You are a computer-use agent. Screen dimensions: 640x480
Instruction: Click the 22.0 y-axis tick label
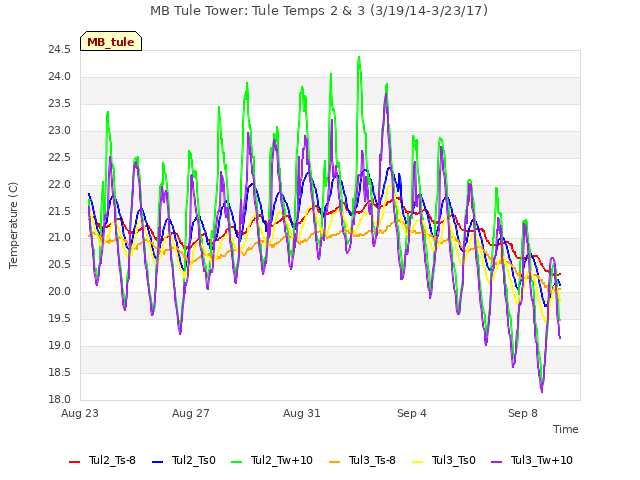point(60,184)
